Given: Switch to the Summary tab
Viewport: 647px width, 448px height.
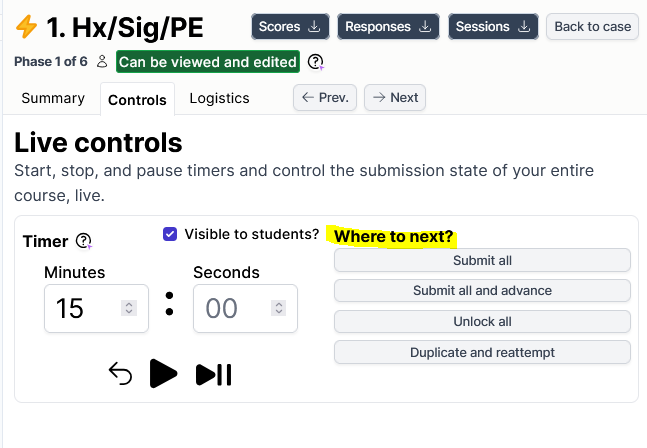Looking at the screenshot, I should tap(53, 98).
